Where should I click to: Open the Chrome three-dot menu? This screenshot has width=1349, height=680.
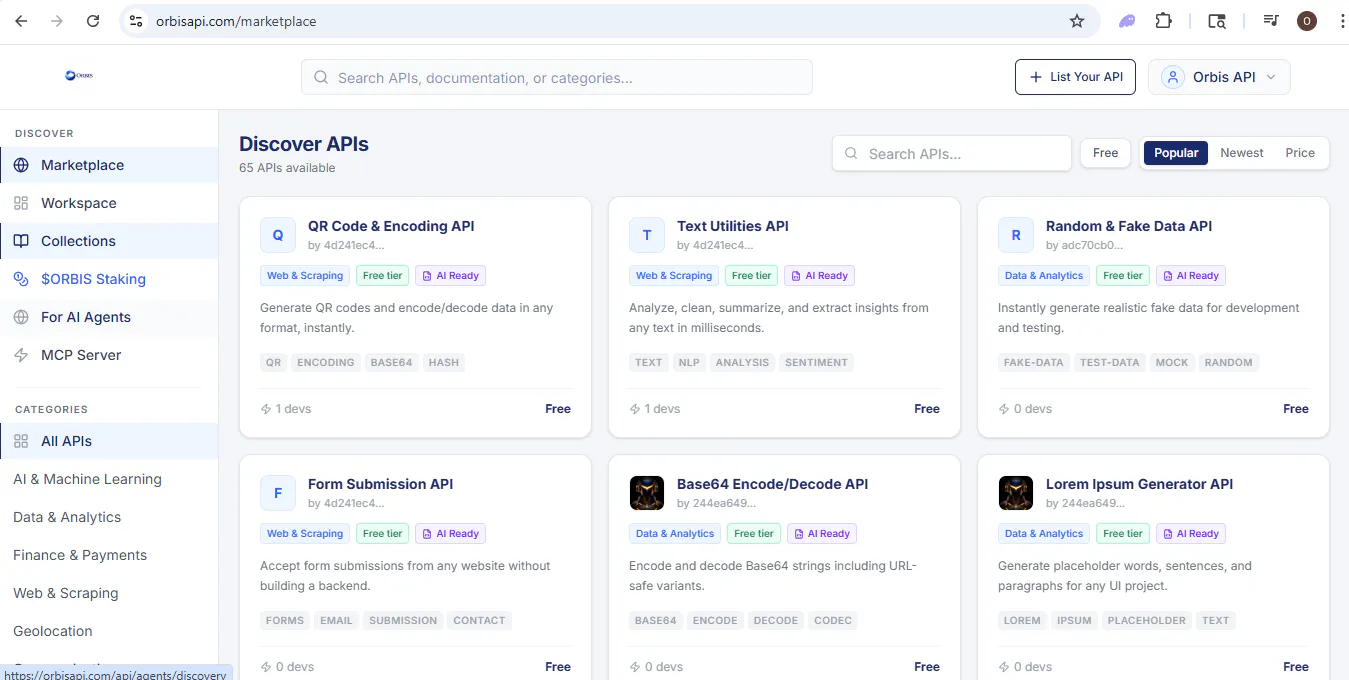[1341, 21]
